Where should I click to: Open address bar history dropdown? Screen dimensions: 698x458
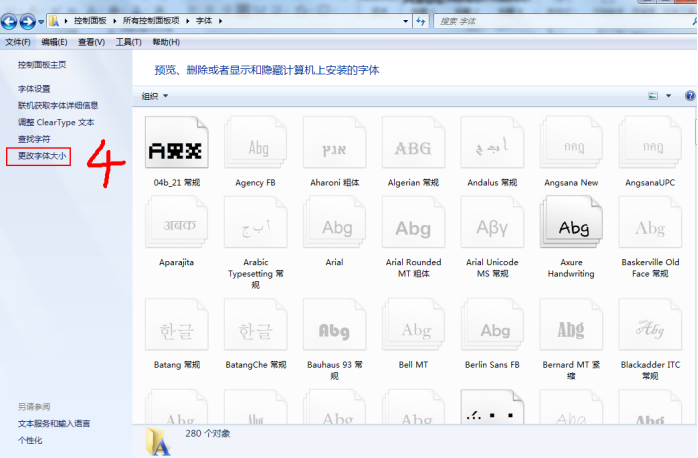pos(405,21)
